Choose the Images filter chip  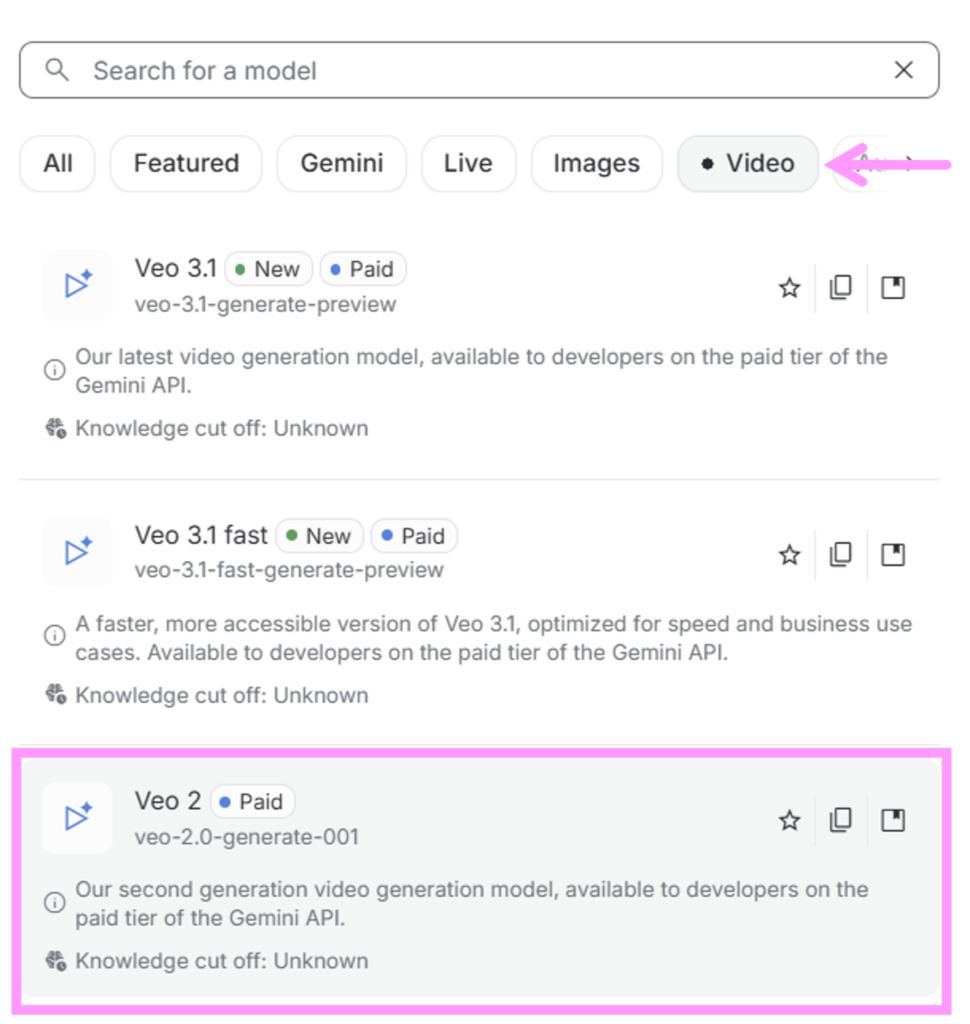pyautogui.click(x=596, y=163)
